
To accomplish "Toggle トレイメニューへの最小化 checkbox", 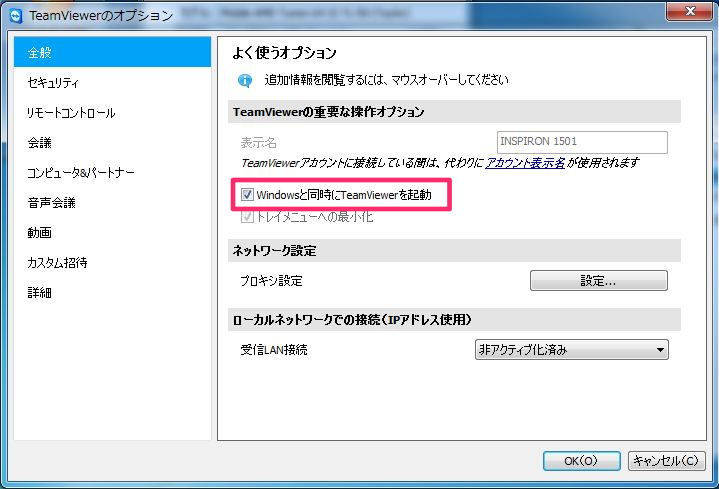I will 247,217.
